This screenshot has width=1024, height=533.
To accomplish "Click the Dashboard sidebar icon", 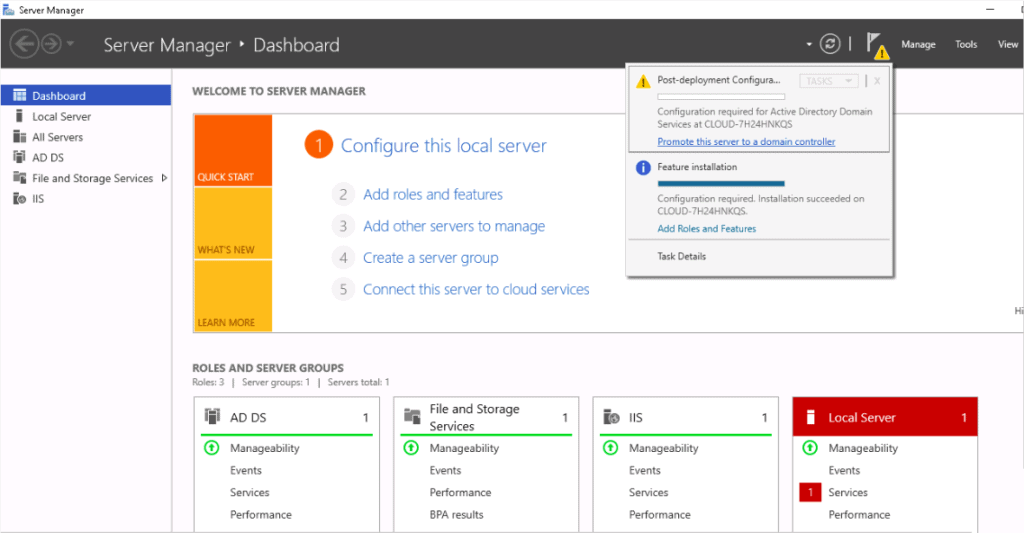I will coord(20,95).
